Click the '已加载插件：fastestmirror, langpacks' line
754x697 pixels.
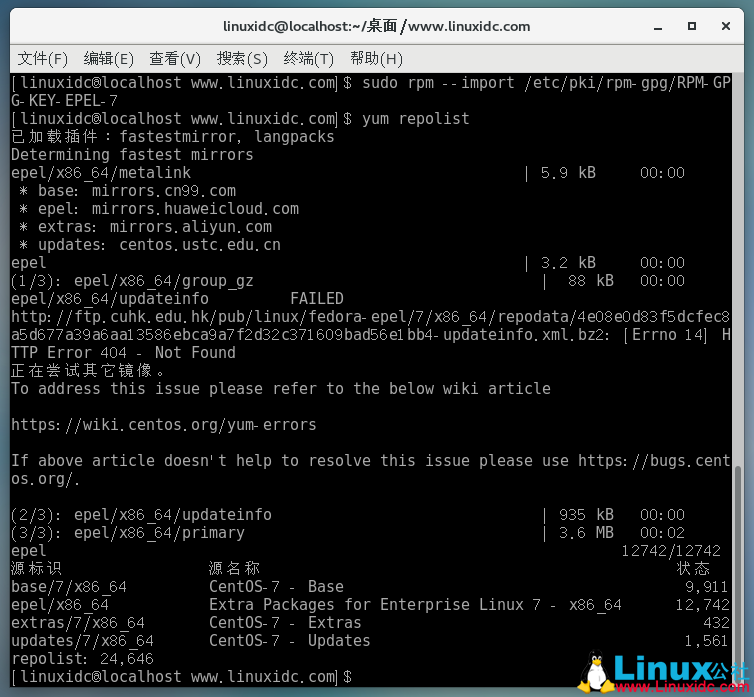click(173, 137)
